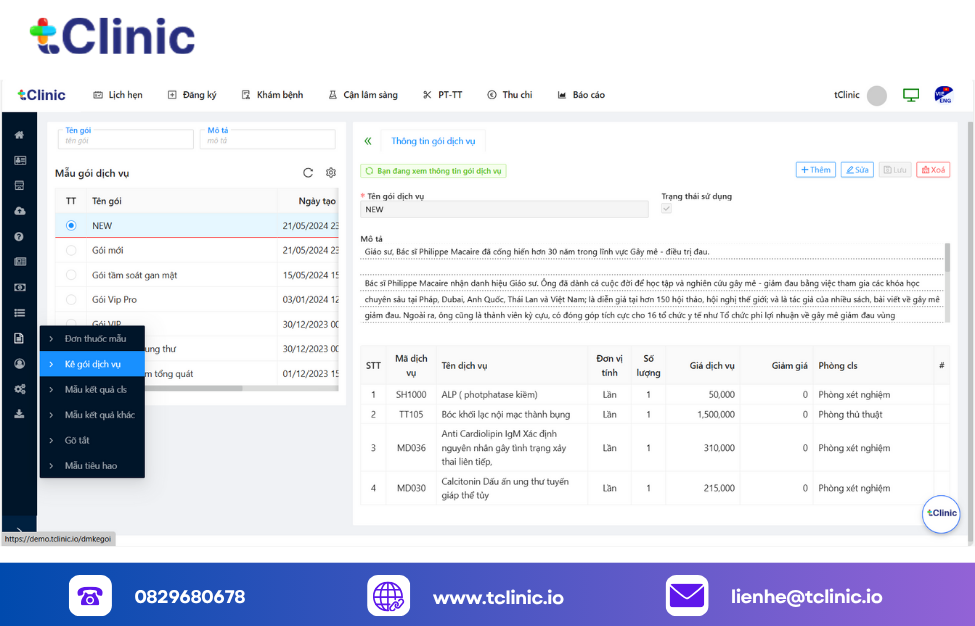Click the Sửa edit button
The width and height of the screenshot is (975, 626).
click(857, 170)
